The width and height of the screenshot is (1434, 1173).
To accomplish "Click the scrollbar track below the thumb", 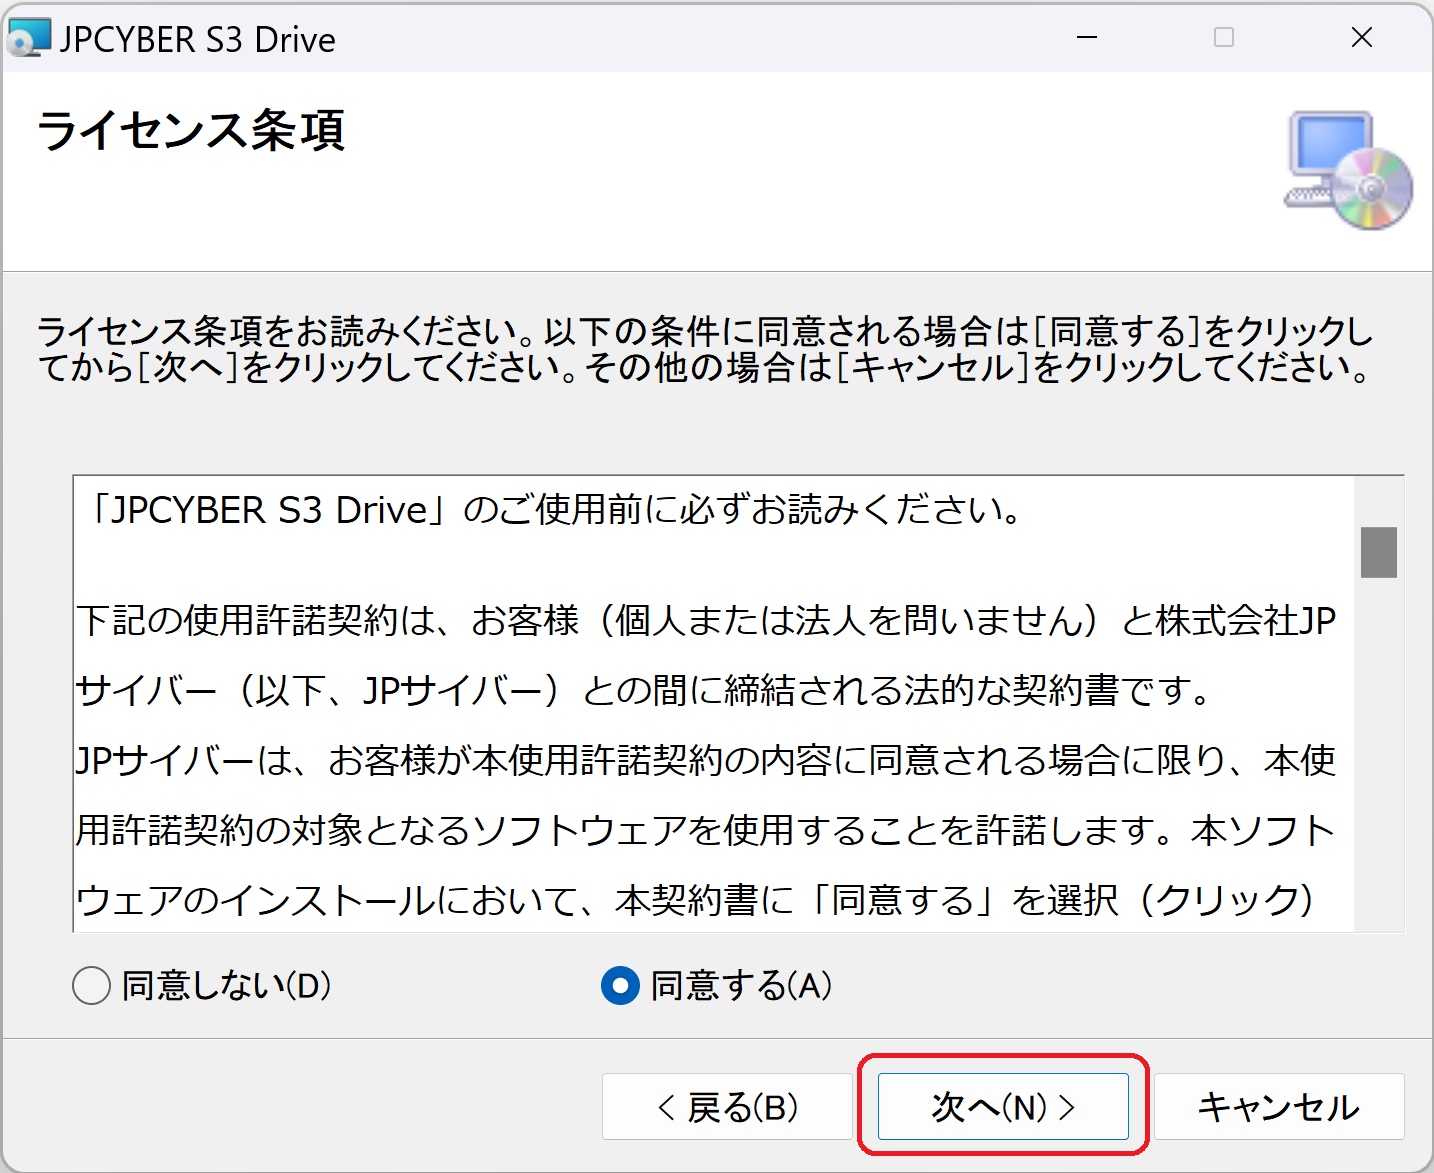I will click(1378, 755).
